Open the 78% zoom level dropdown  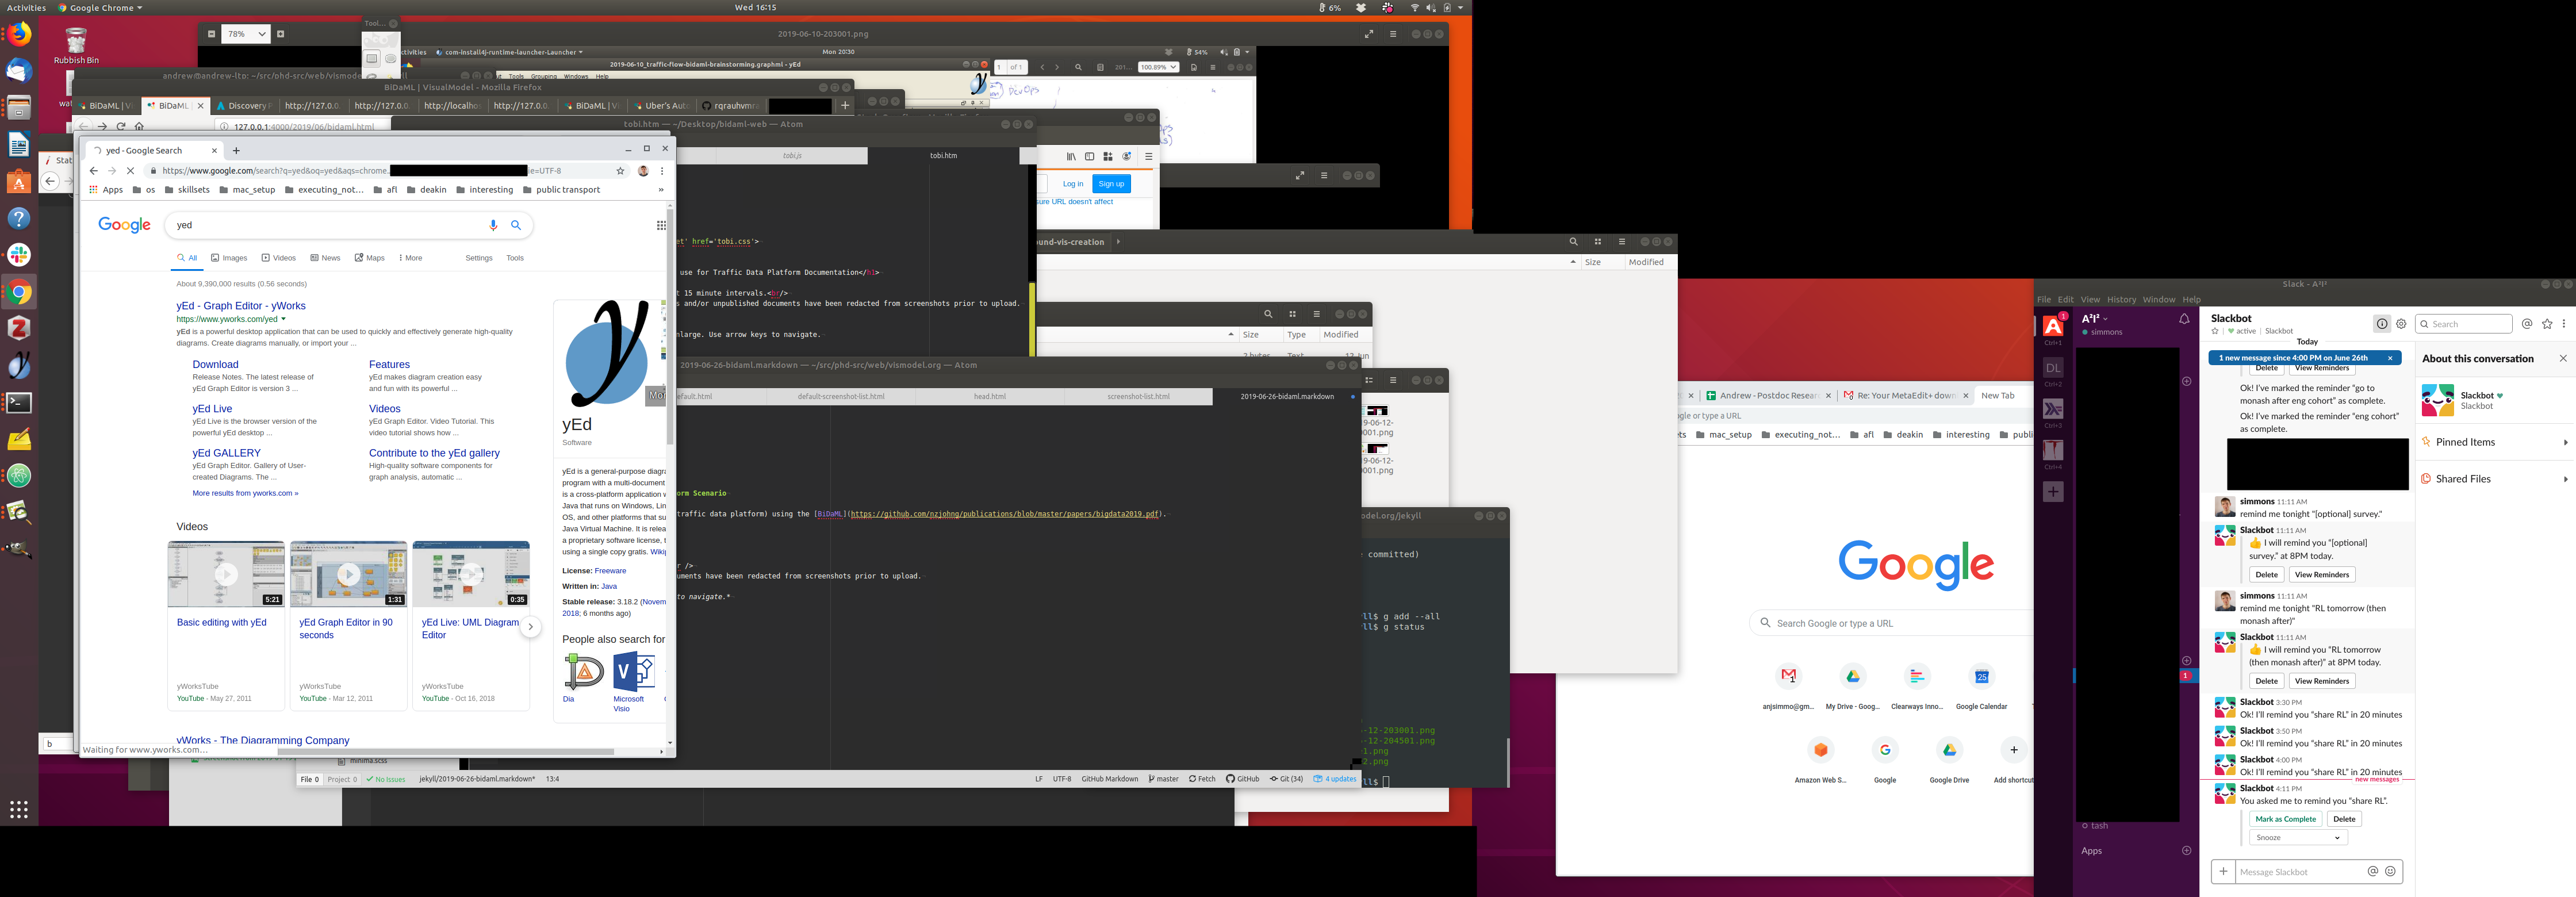point(246,34)
